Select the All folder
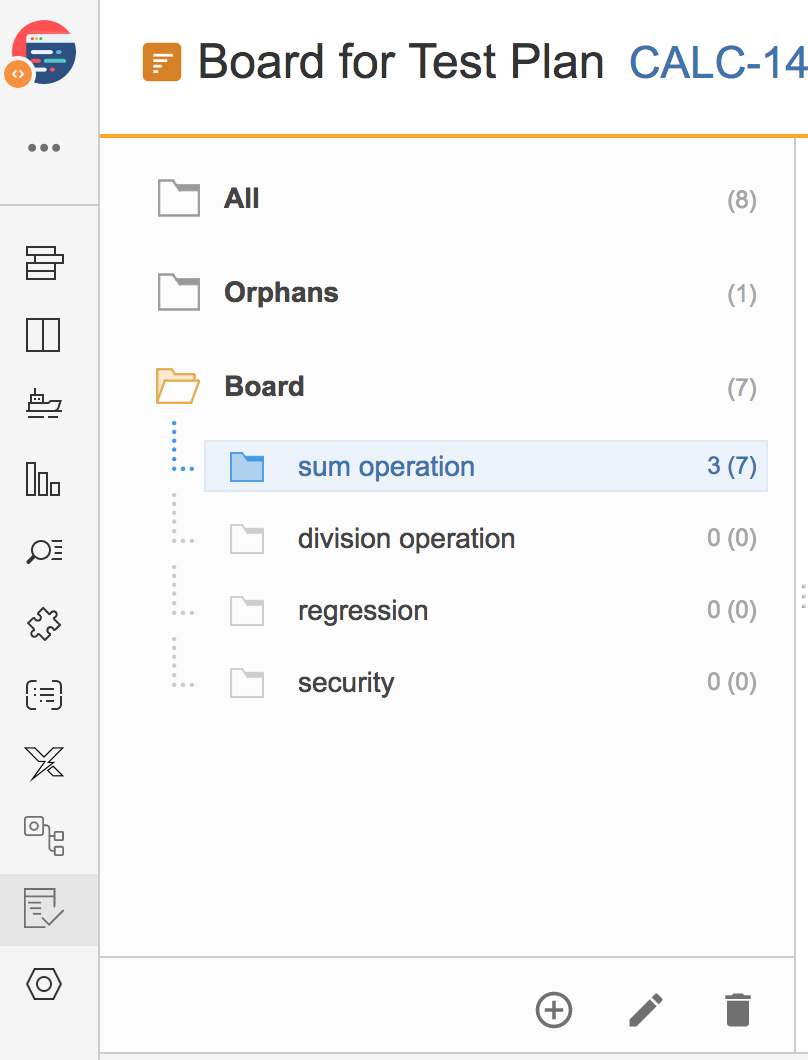 click(456, 199)
